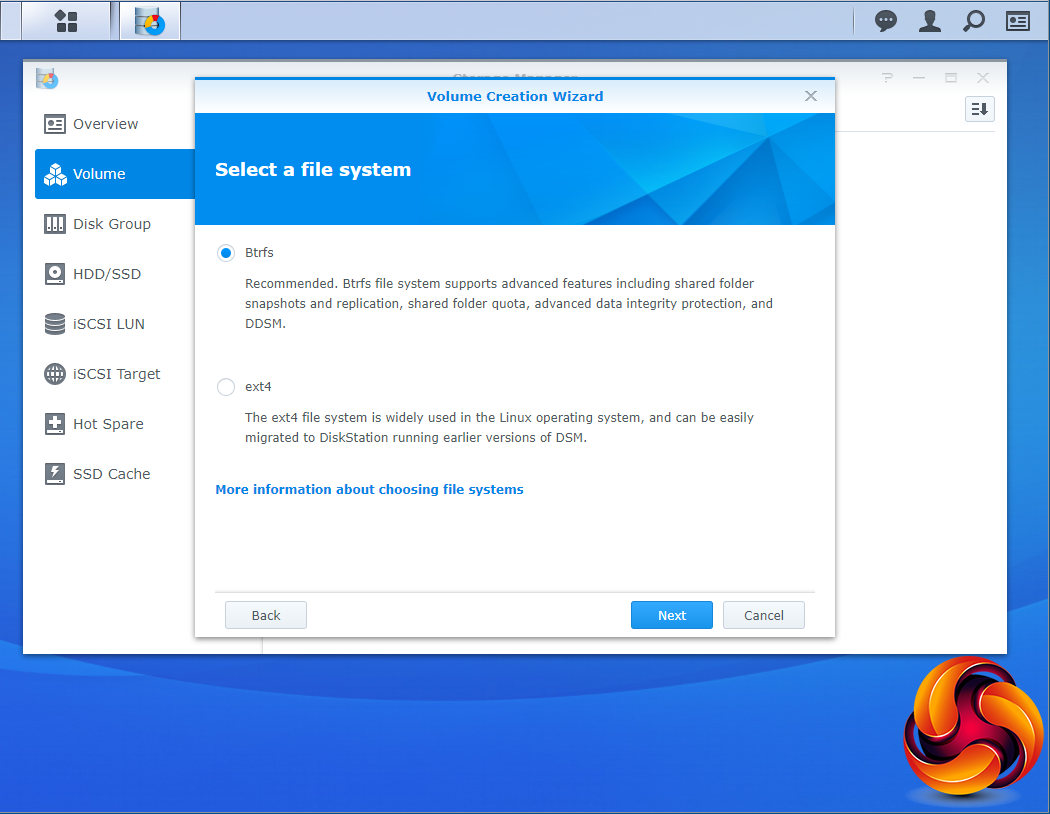Viewport: 1050px width, 814px height.
Task: Open the user options person icon
Action: click(929, 21)
